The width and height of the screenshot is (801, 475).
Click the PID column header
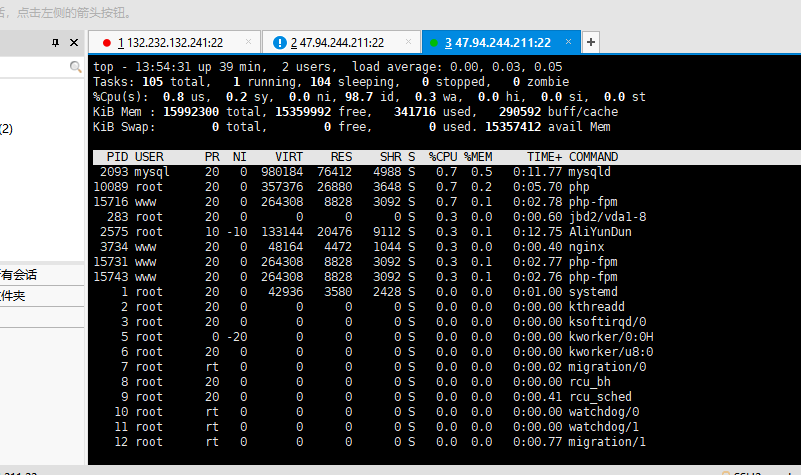pos(117,157)
